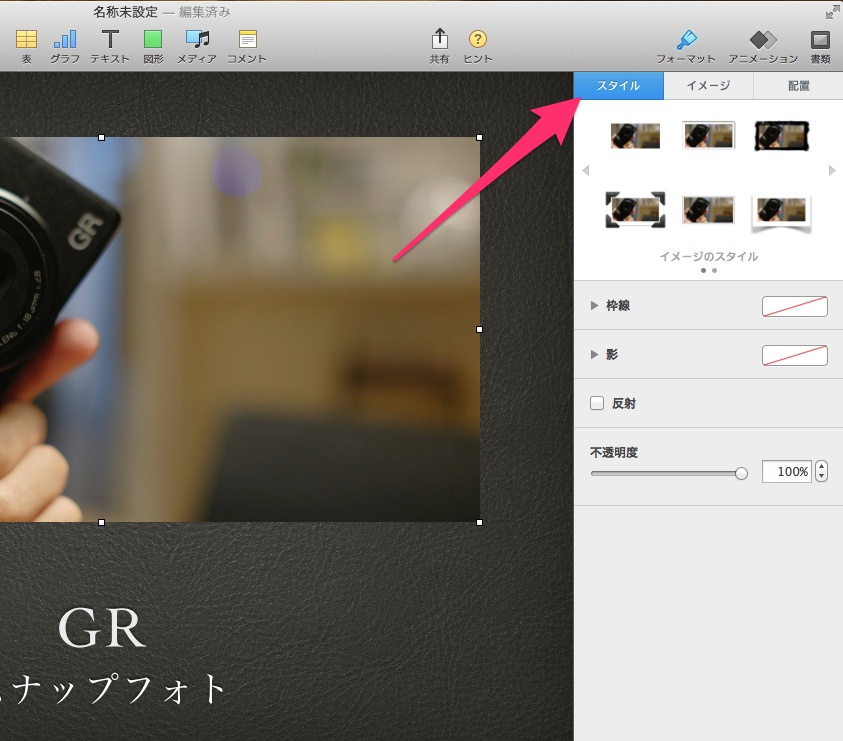Switch to the 配置 tab

(x=798, y=86)
